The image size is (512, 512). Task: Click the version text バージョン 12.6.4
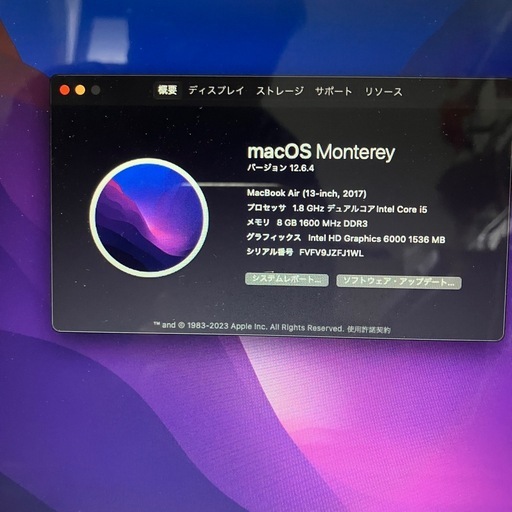pos(280,168)
